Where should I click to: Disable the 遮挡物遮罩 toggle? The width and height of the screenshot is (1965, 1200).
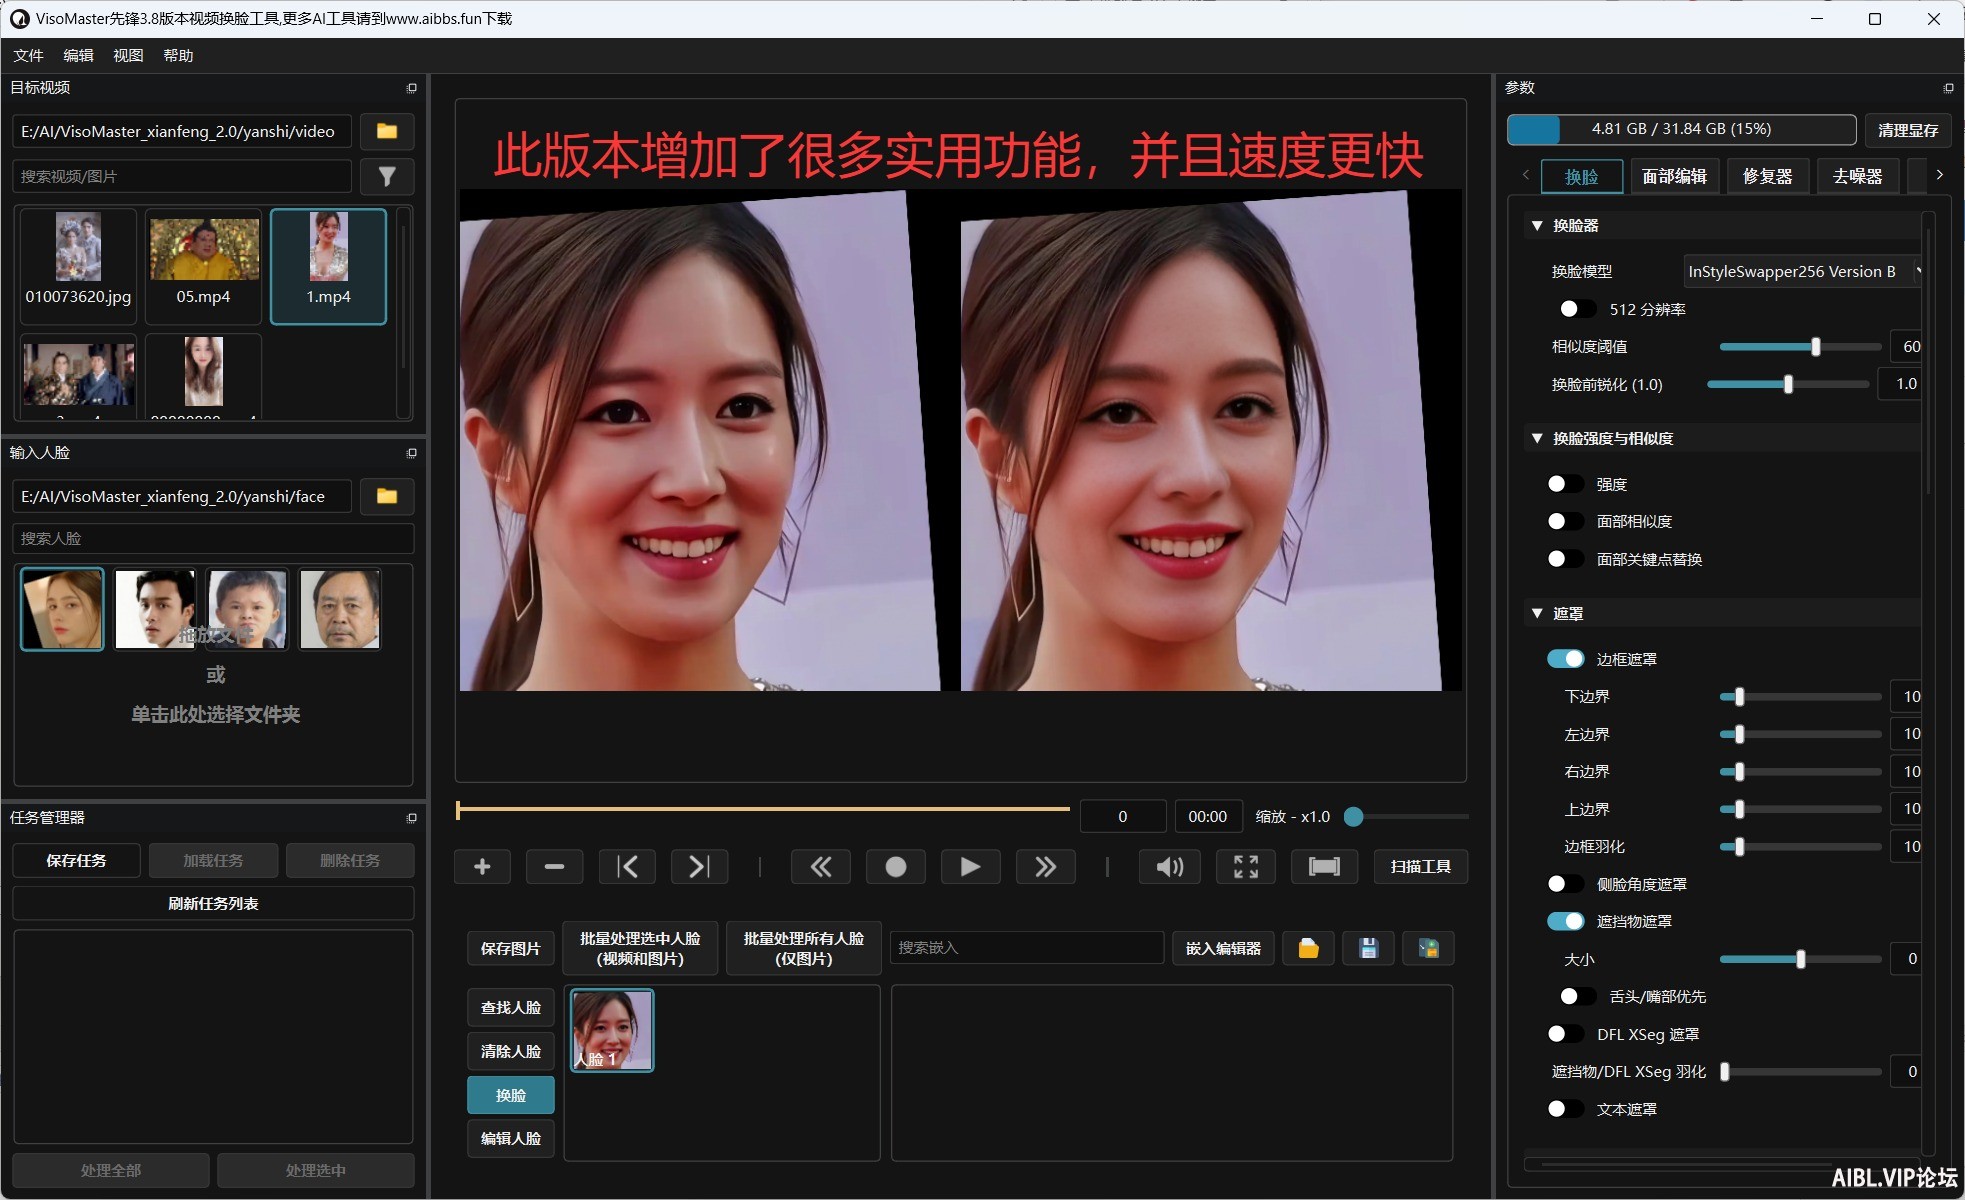1565,921
